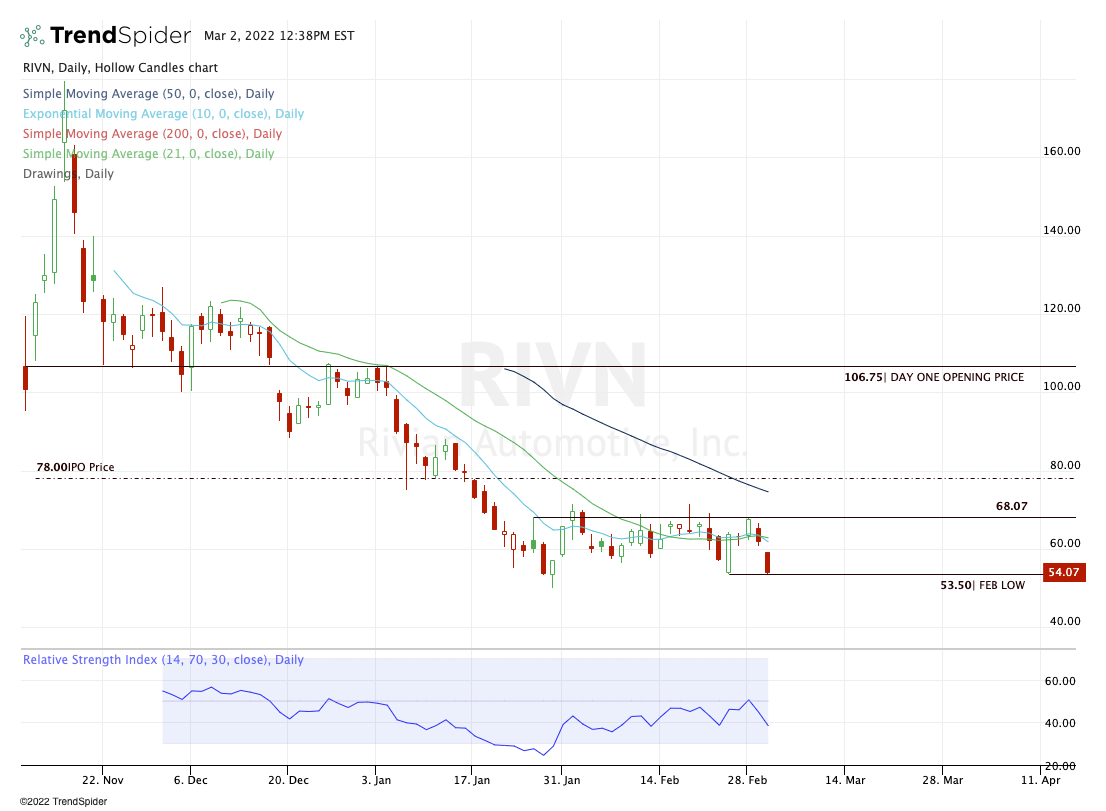Select the Exponential Moving Average (10) legend label
This screenshot has height=811, width=1106.
pos(164,114)
